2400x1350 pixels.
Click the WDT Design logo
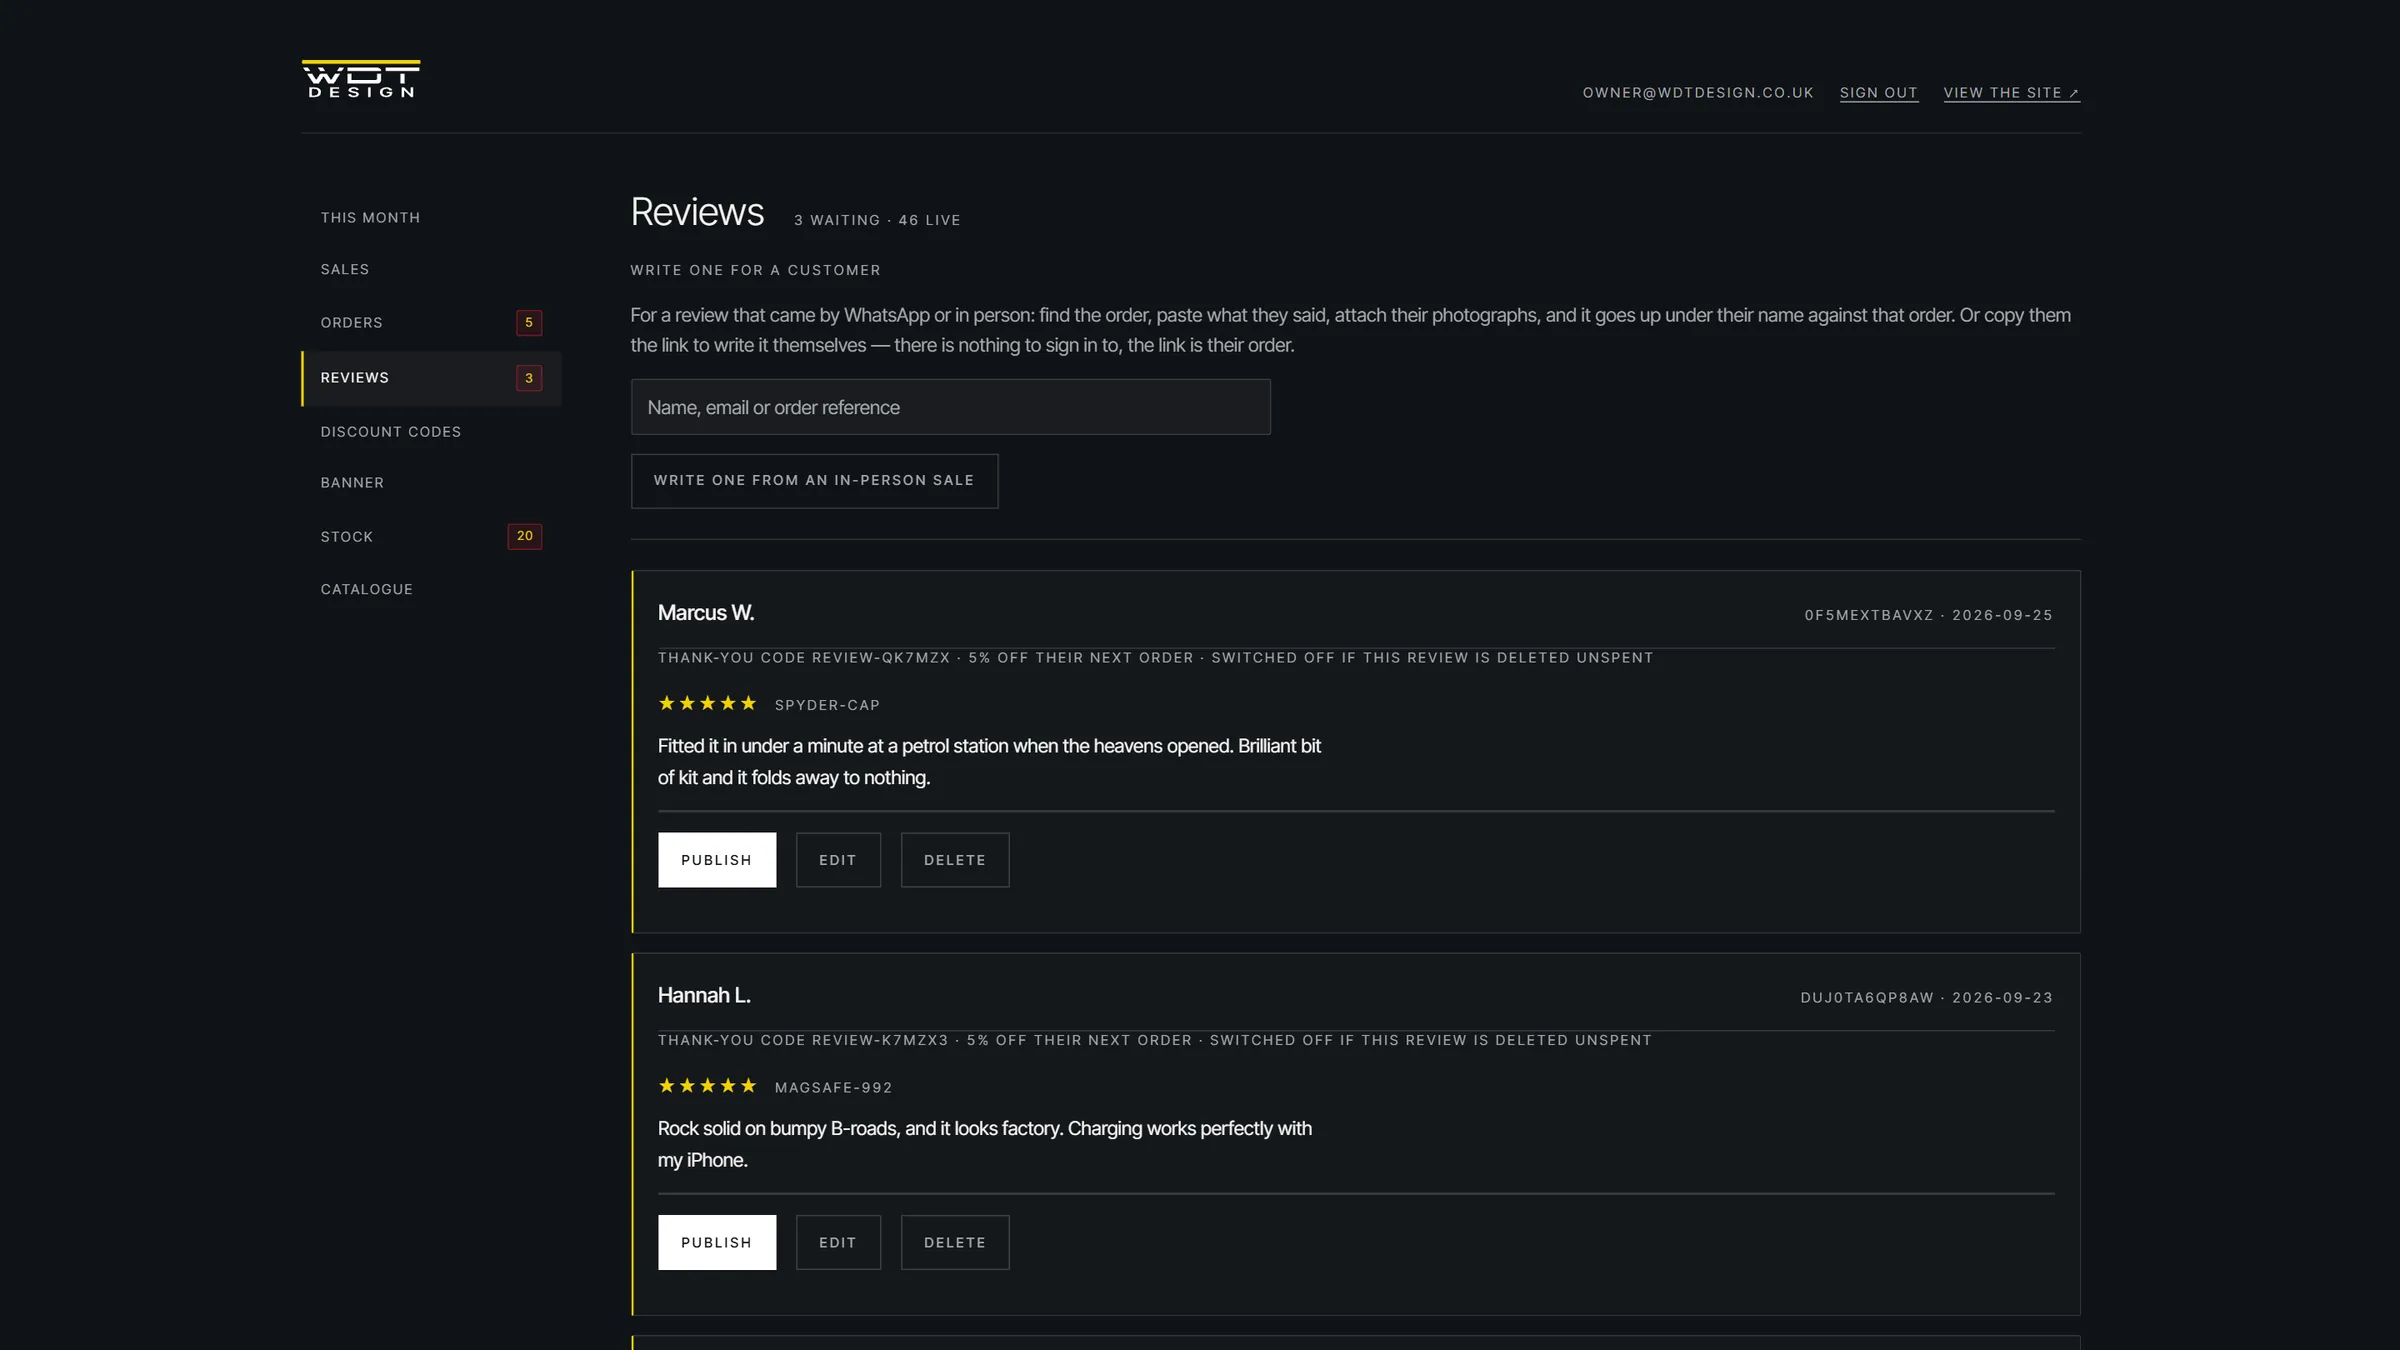click(361, 79)
